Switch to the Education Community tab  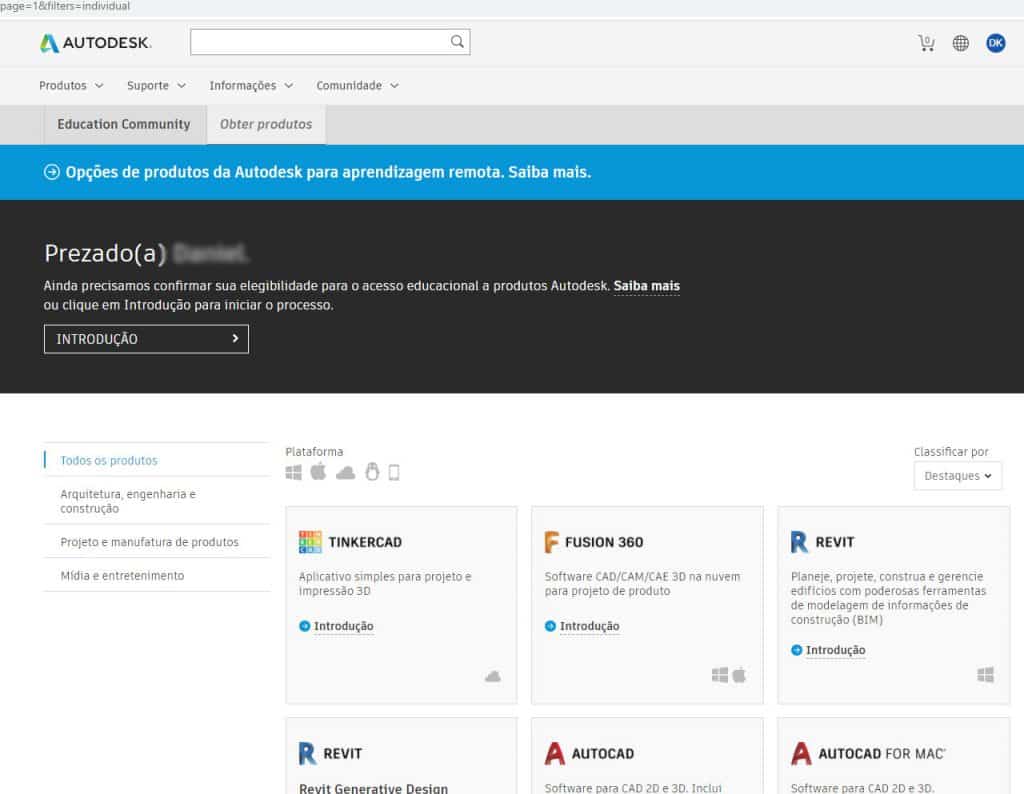coord(124,124)
